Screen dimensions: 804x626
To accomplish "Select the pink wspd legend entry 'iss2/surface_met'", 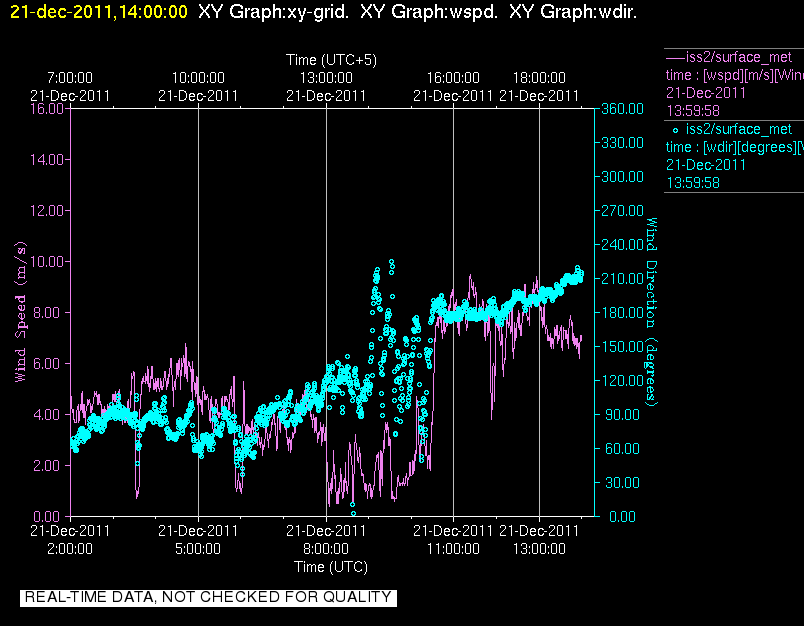I will (738, 57).
